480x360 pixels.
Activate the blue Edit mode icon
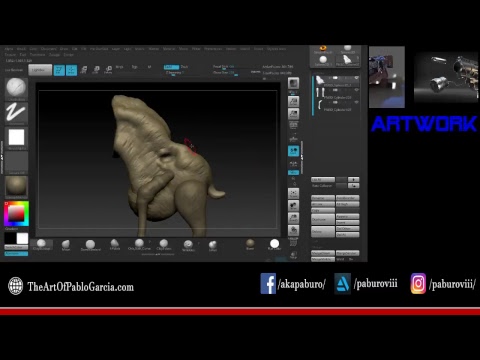[x=59, y=70]
